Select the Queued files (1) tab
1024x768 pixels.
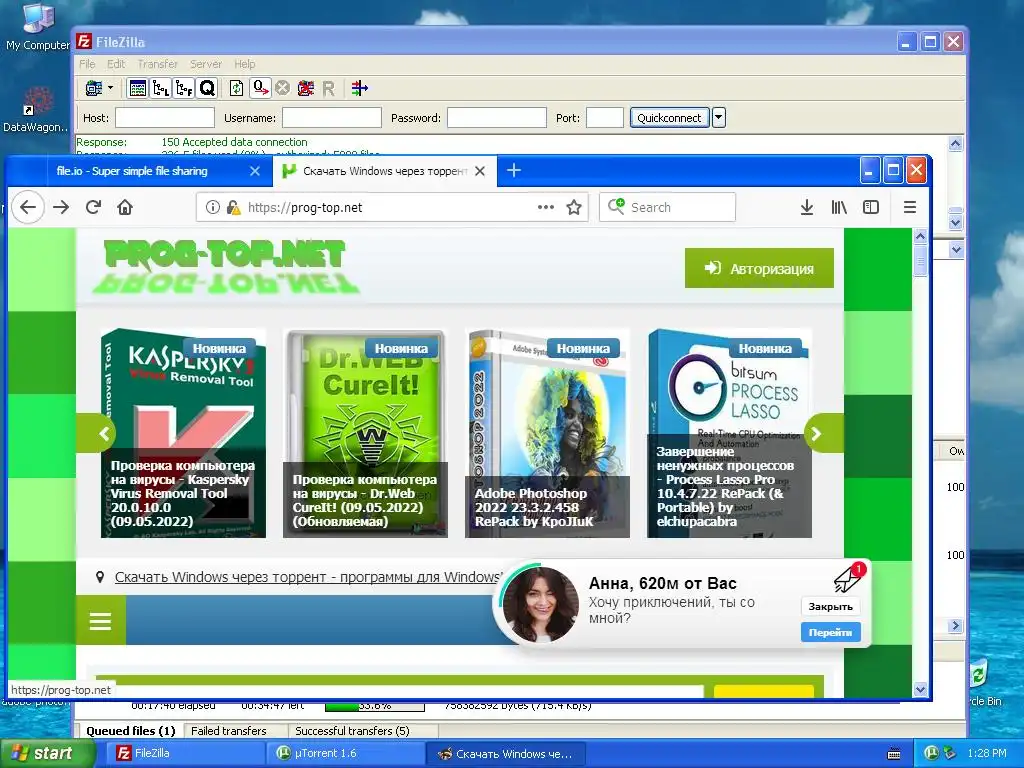point(131,731)
